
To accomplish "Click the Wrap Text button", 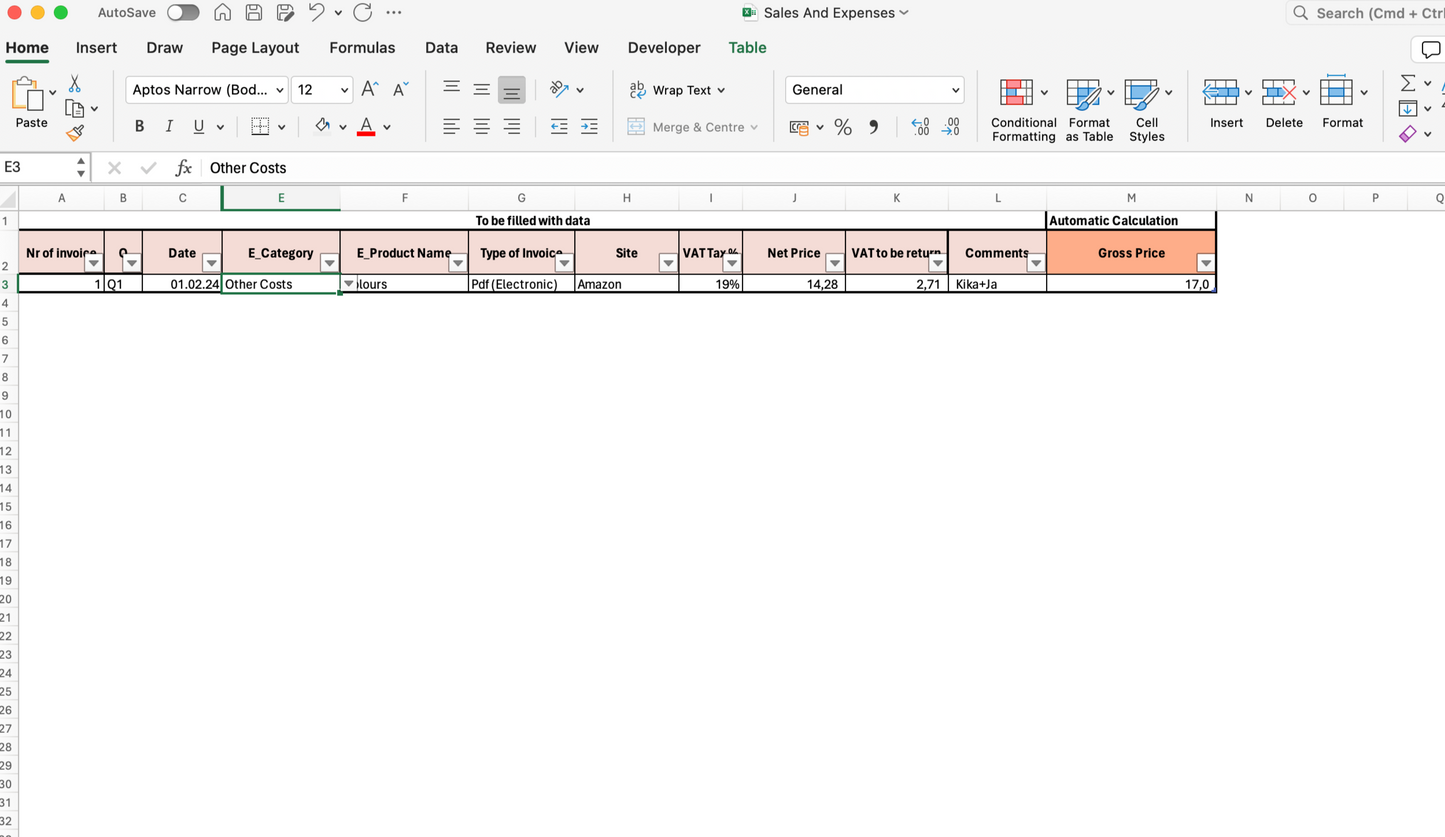I will (x=677, y=90).
